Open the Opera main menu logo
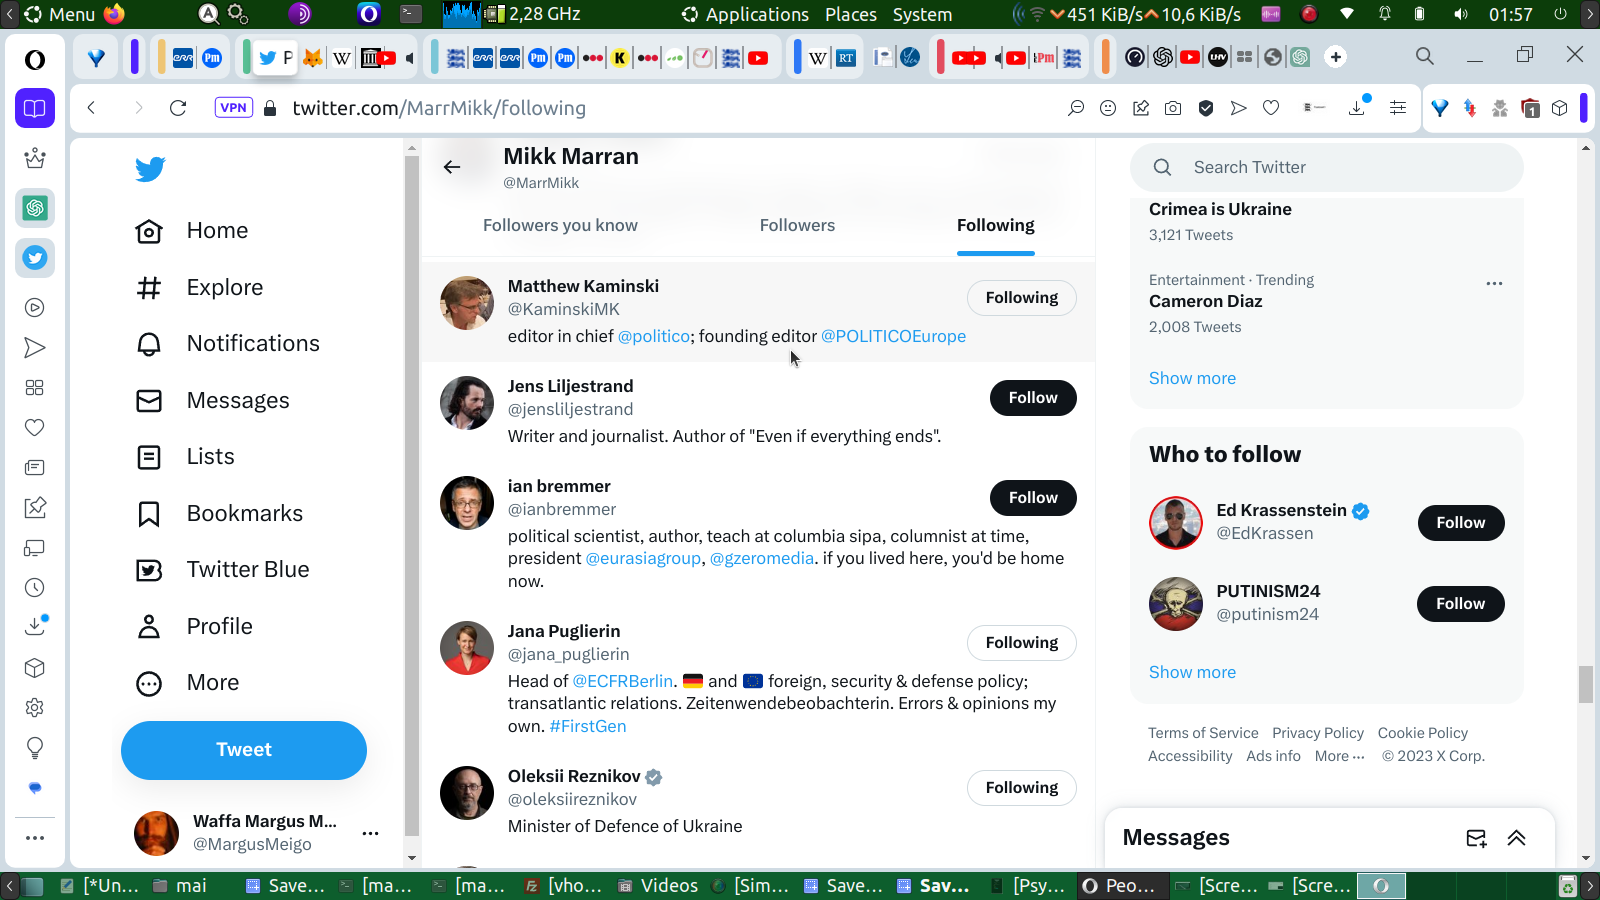The width and height of the screenshot is (1600, 900). click(x=35, y=60)
